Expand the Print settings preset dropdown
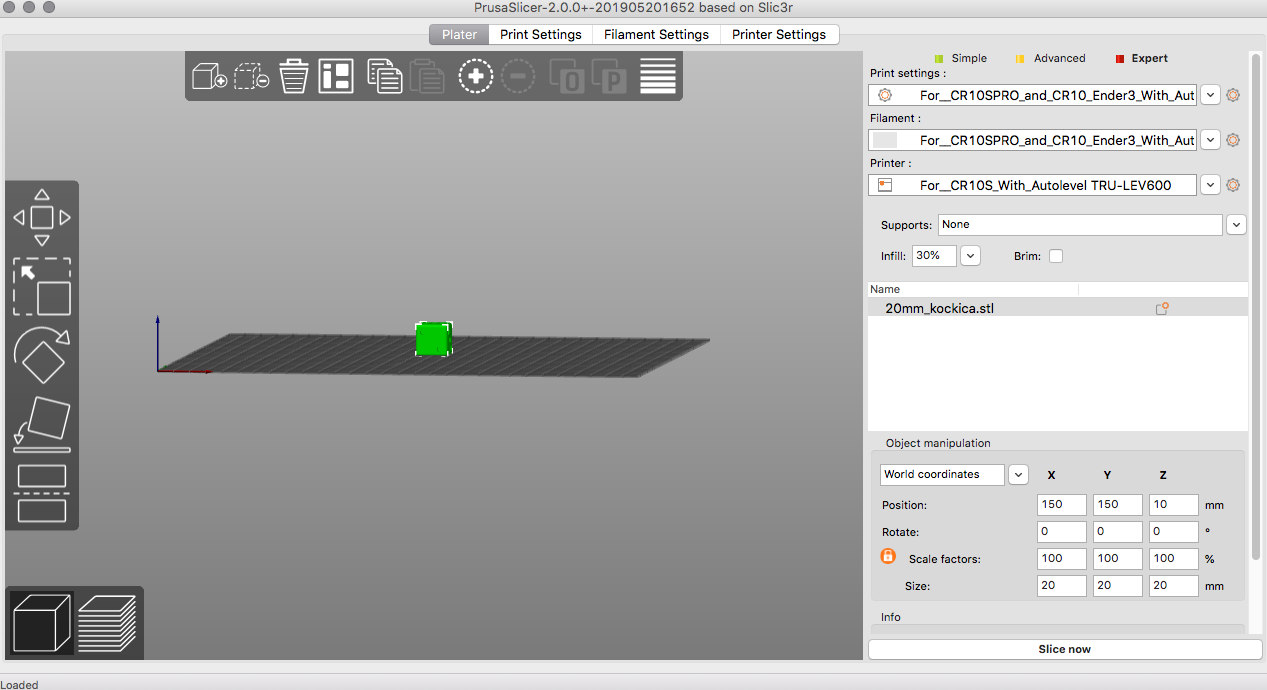Screen dimensions: 1267x690 [x=1210, y=95]
